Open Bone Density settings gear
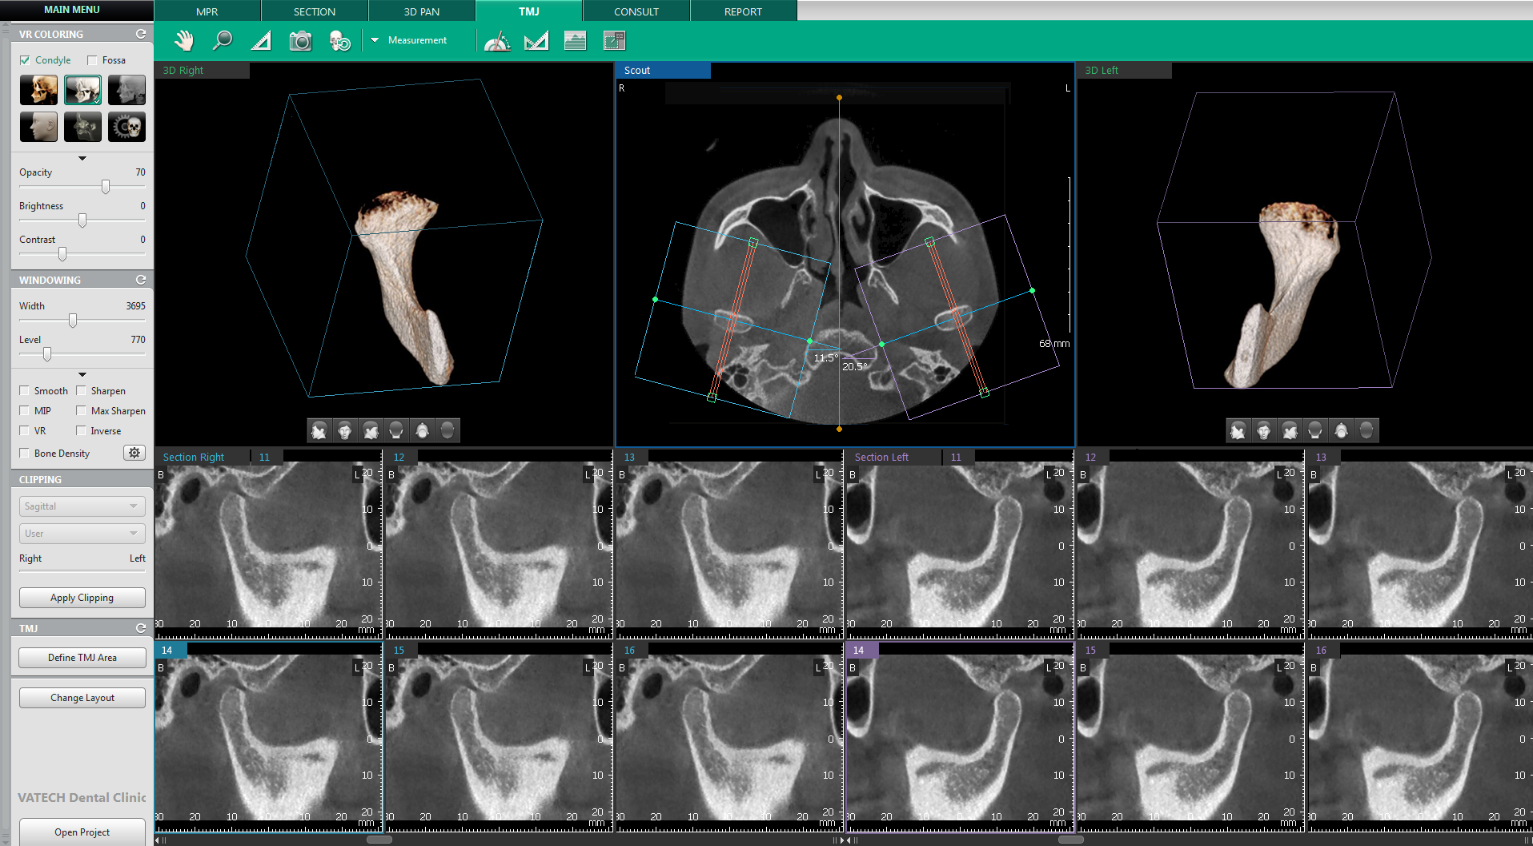1533x846 pixels. (134, 453)
